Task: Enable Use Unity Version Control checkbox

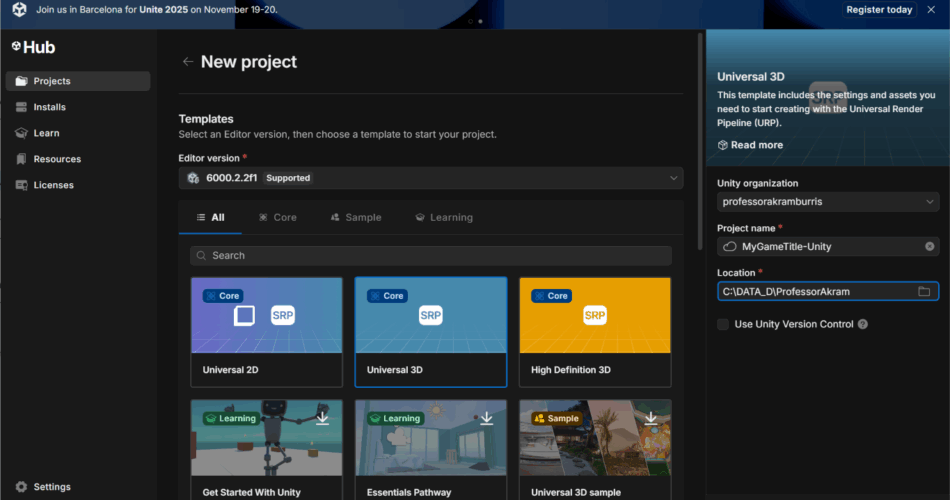Action: point(723,324)
